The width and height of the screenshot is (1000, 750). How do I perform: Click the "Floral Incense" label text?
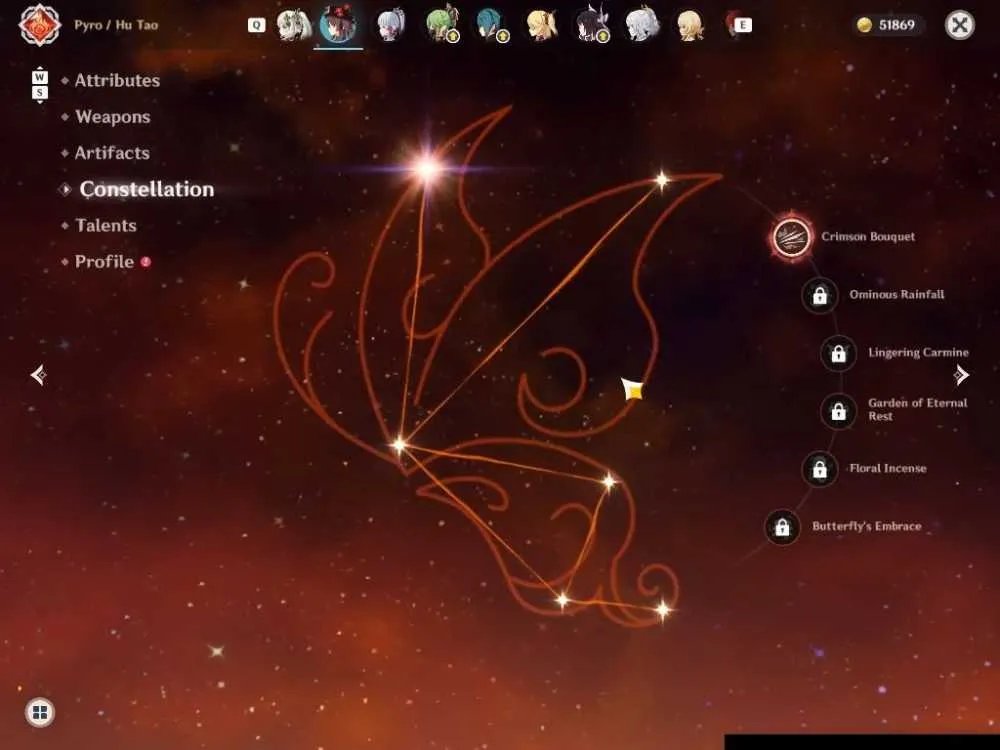pyautogui.click(x=888, y=468)
